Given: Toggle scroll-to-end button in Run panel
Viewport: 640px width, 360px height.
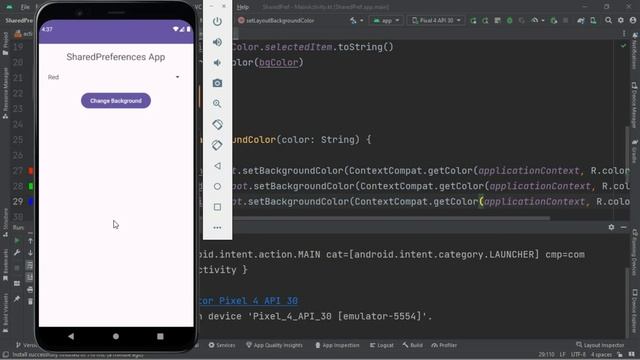Looking at the screenshot, I should click(x=30, y=278).
